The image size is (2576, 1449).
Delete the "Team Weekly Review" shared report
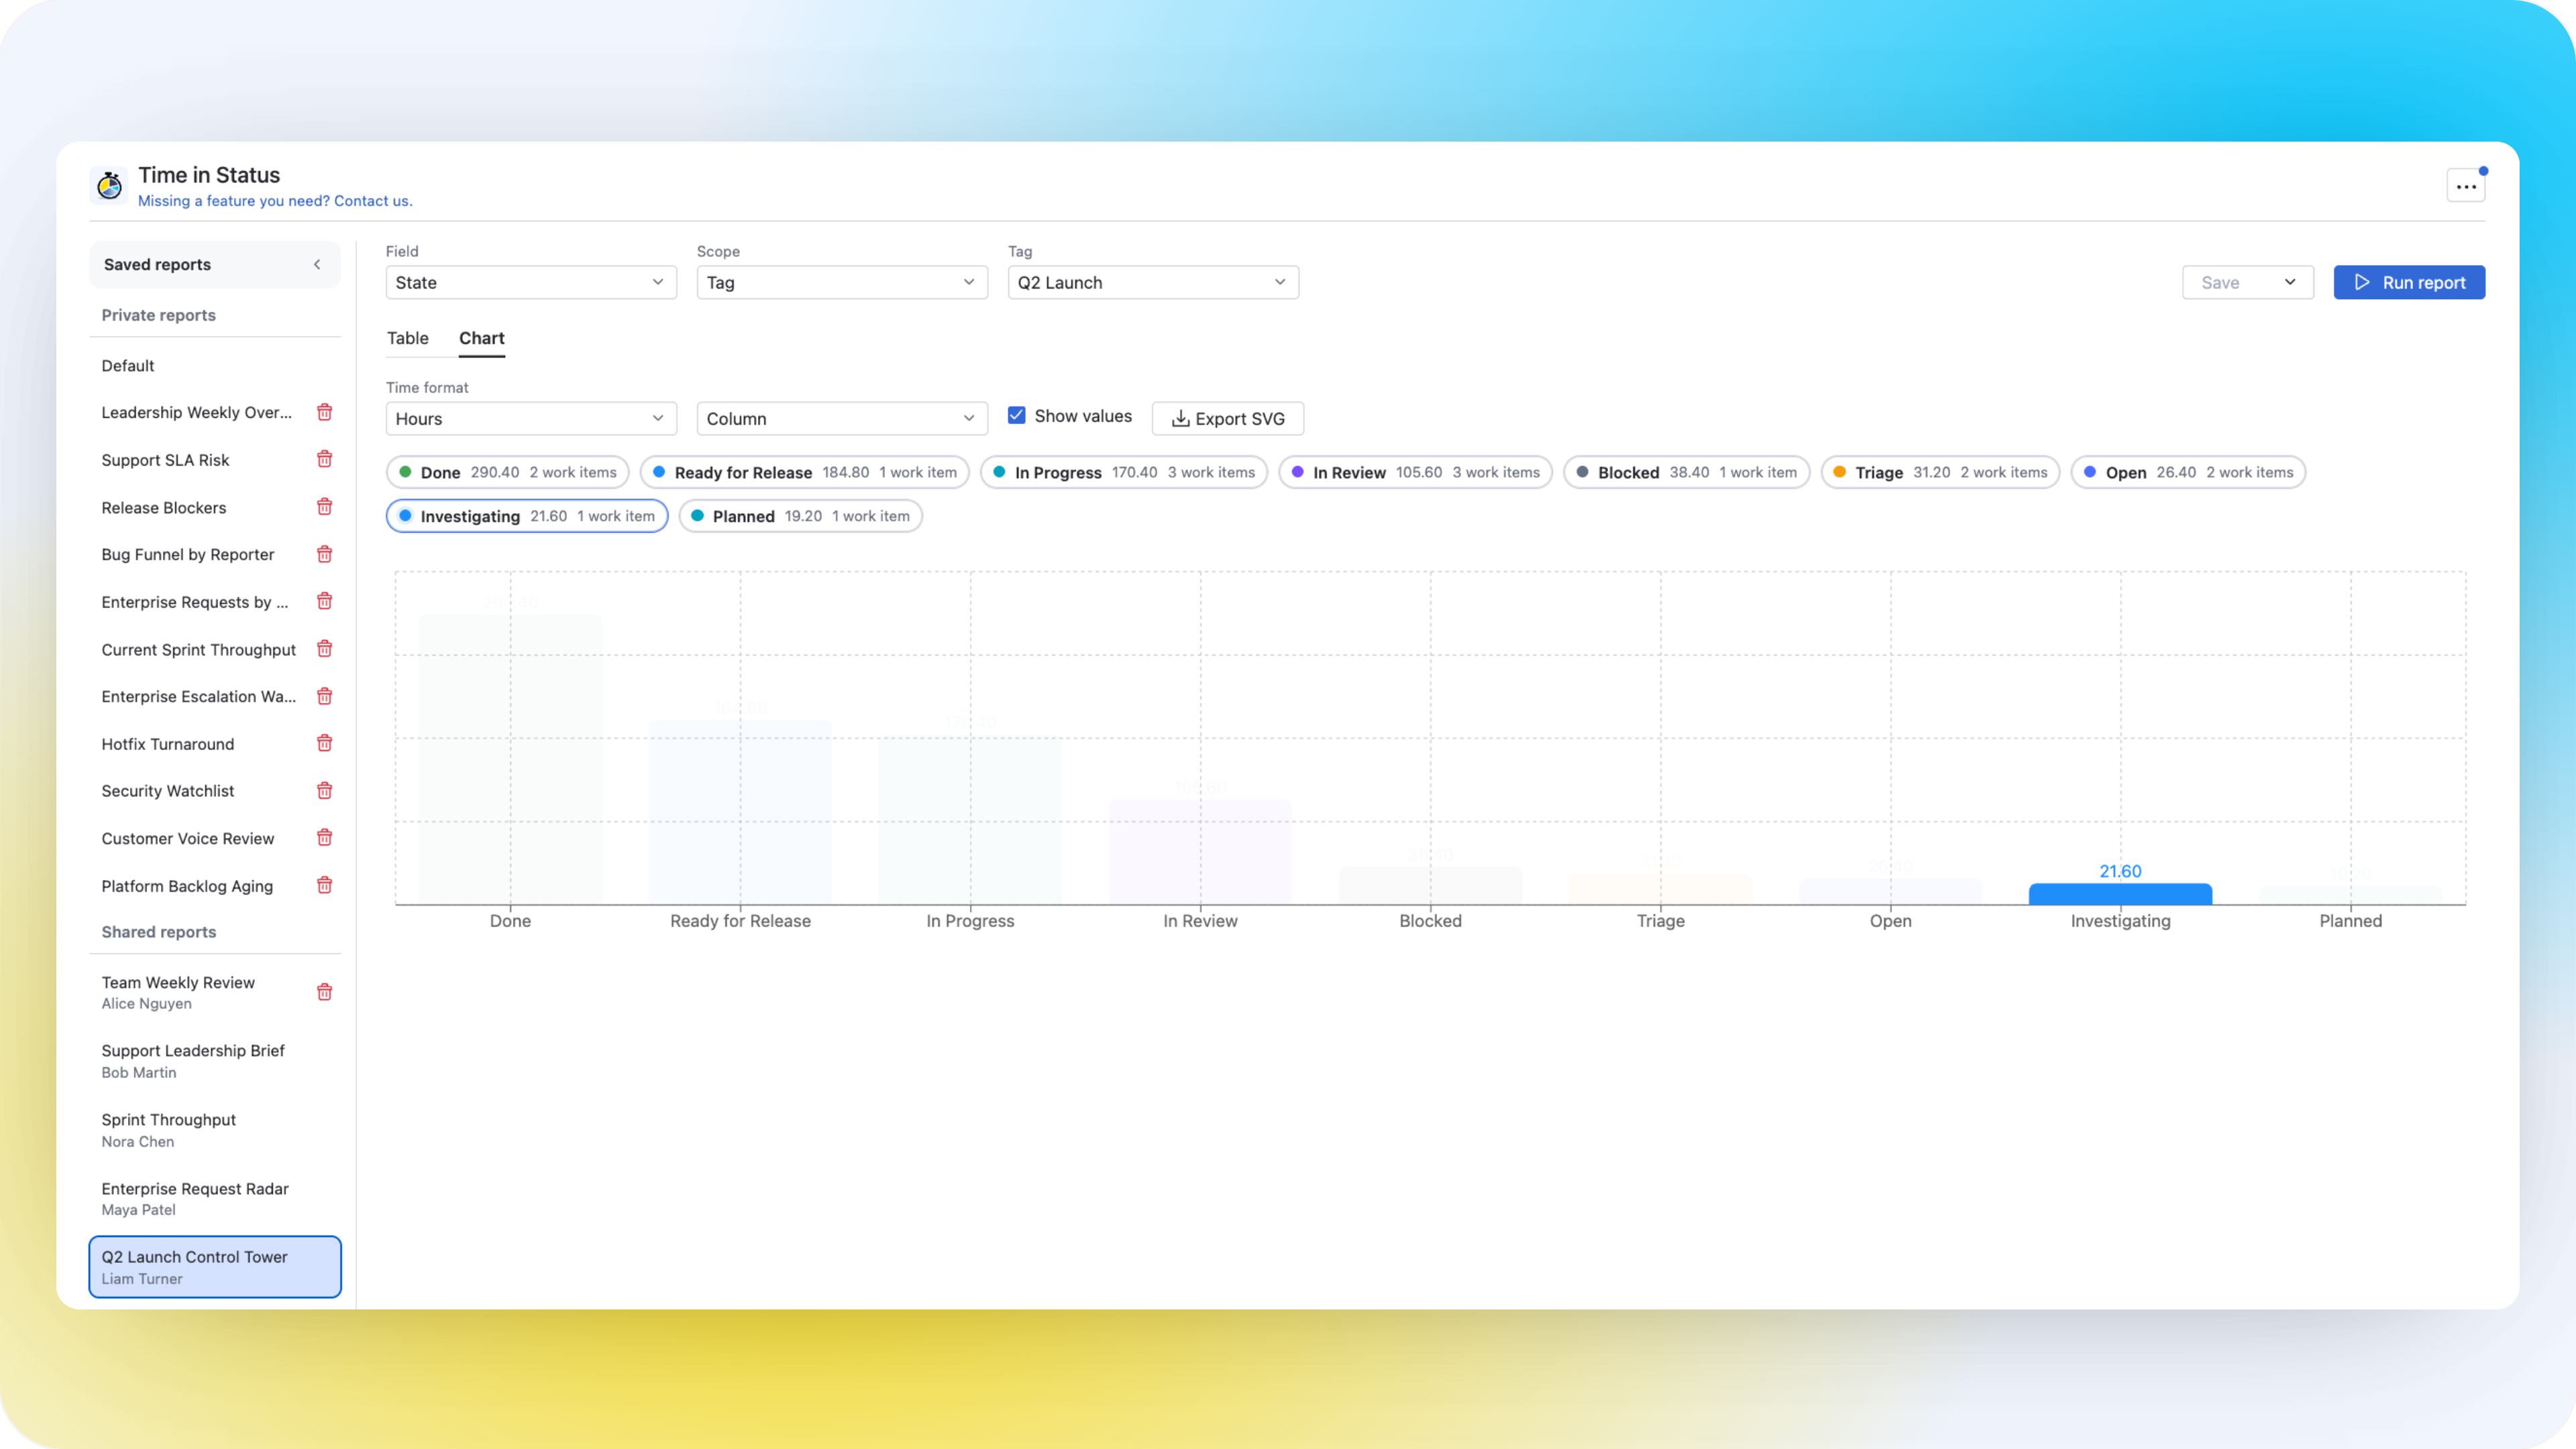click(325, 991)
